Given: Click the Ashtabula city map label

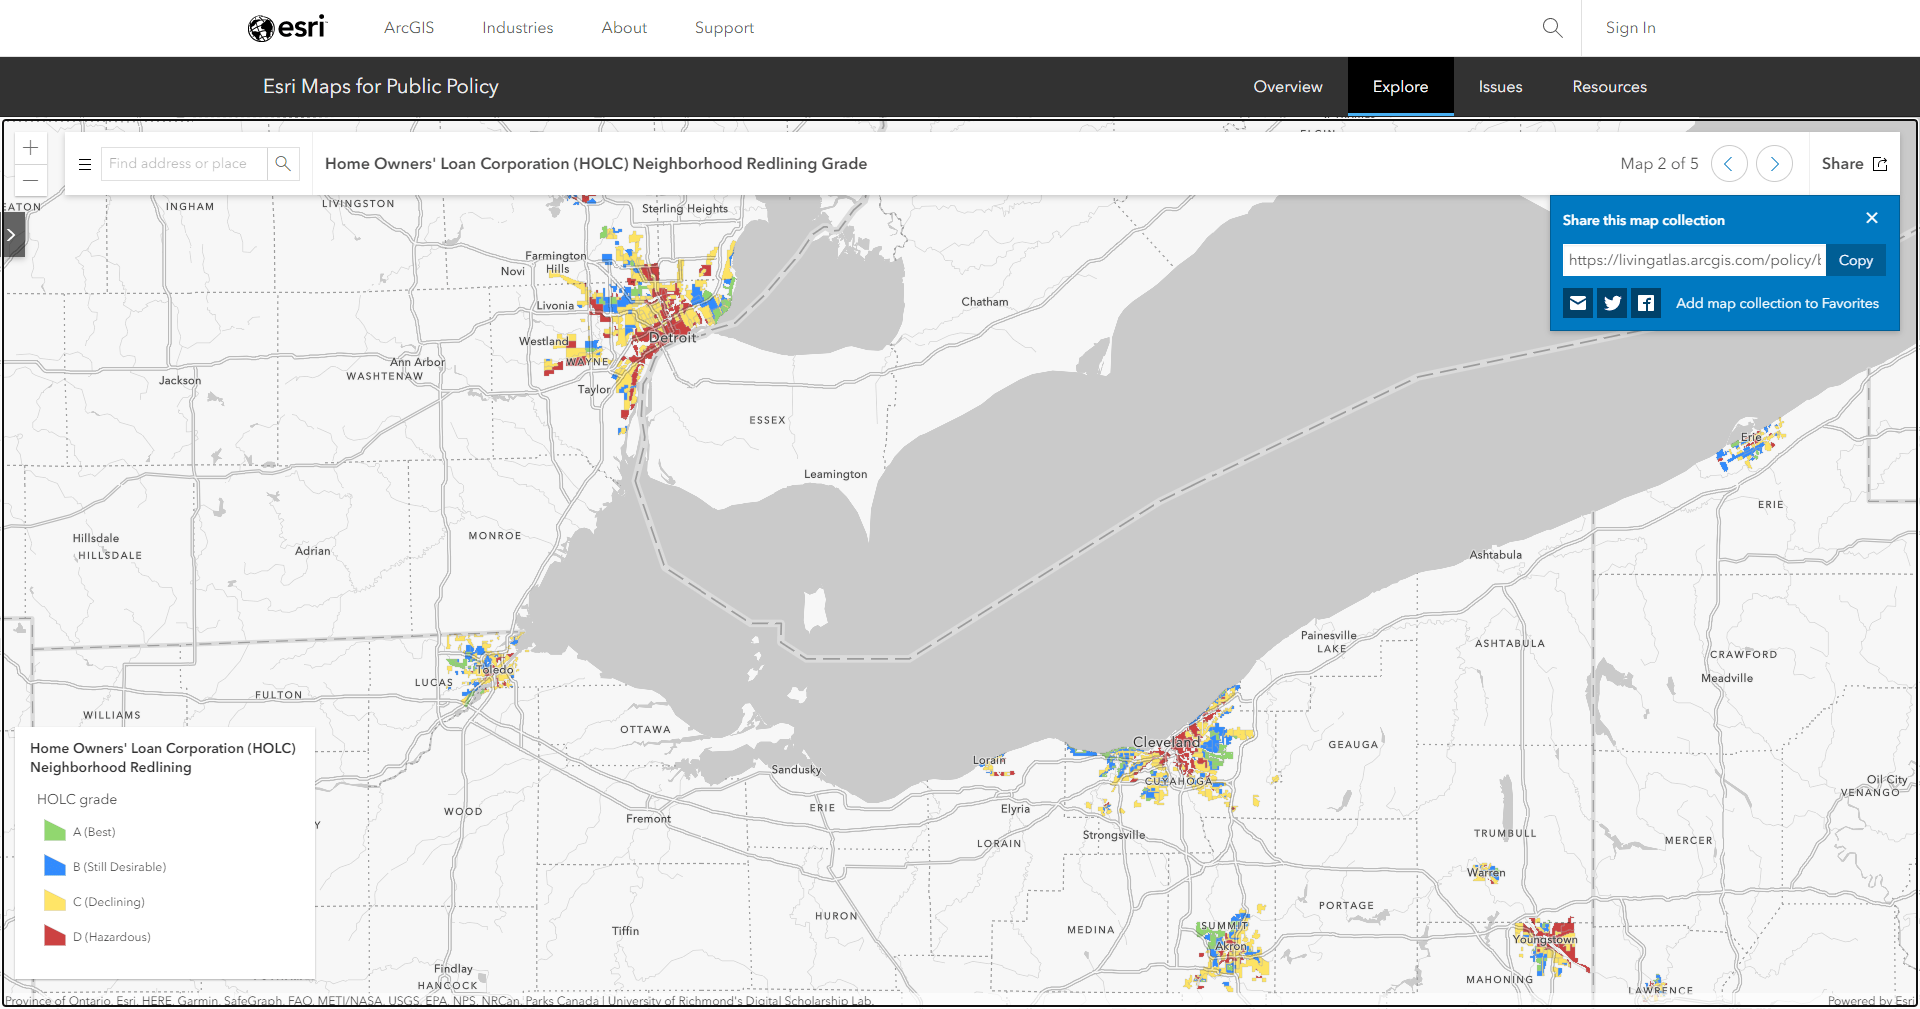Looking at the screenshot, I should 1496,555.
